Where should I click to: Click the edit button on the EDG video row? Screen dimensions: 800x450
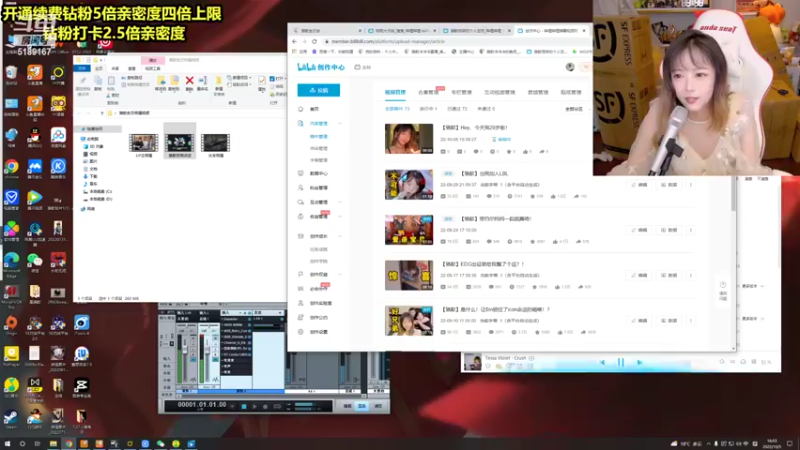[639, 276]
